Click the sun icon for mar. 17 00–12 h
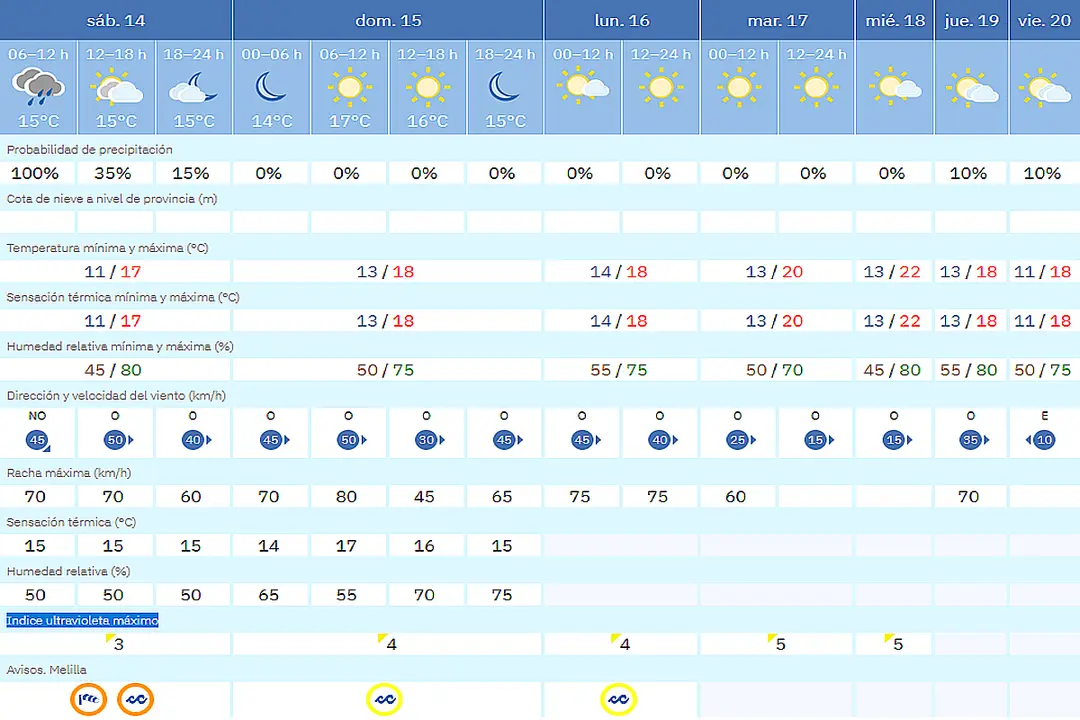 [x=738, y=87]
